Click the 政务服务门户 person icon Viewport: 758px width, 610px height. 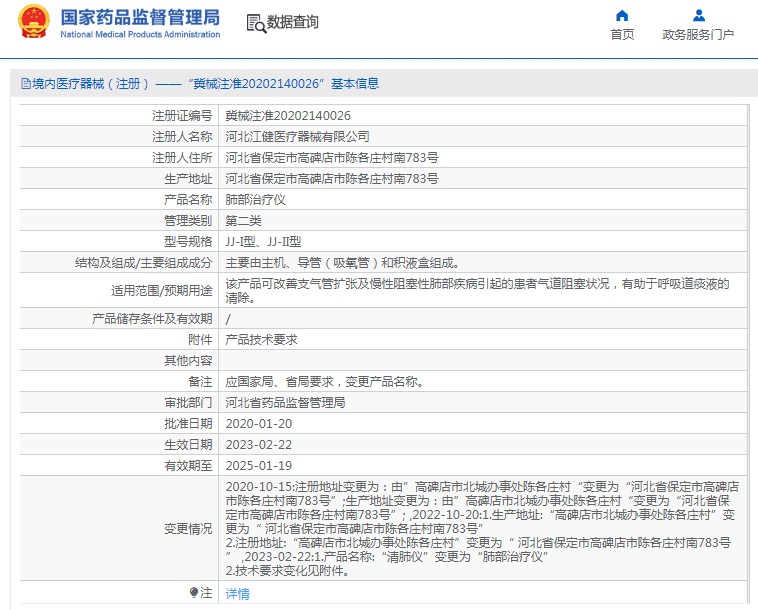[x=698, y=15]
